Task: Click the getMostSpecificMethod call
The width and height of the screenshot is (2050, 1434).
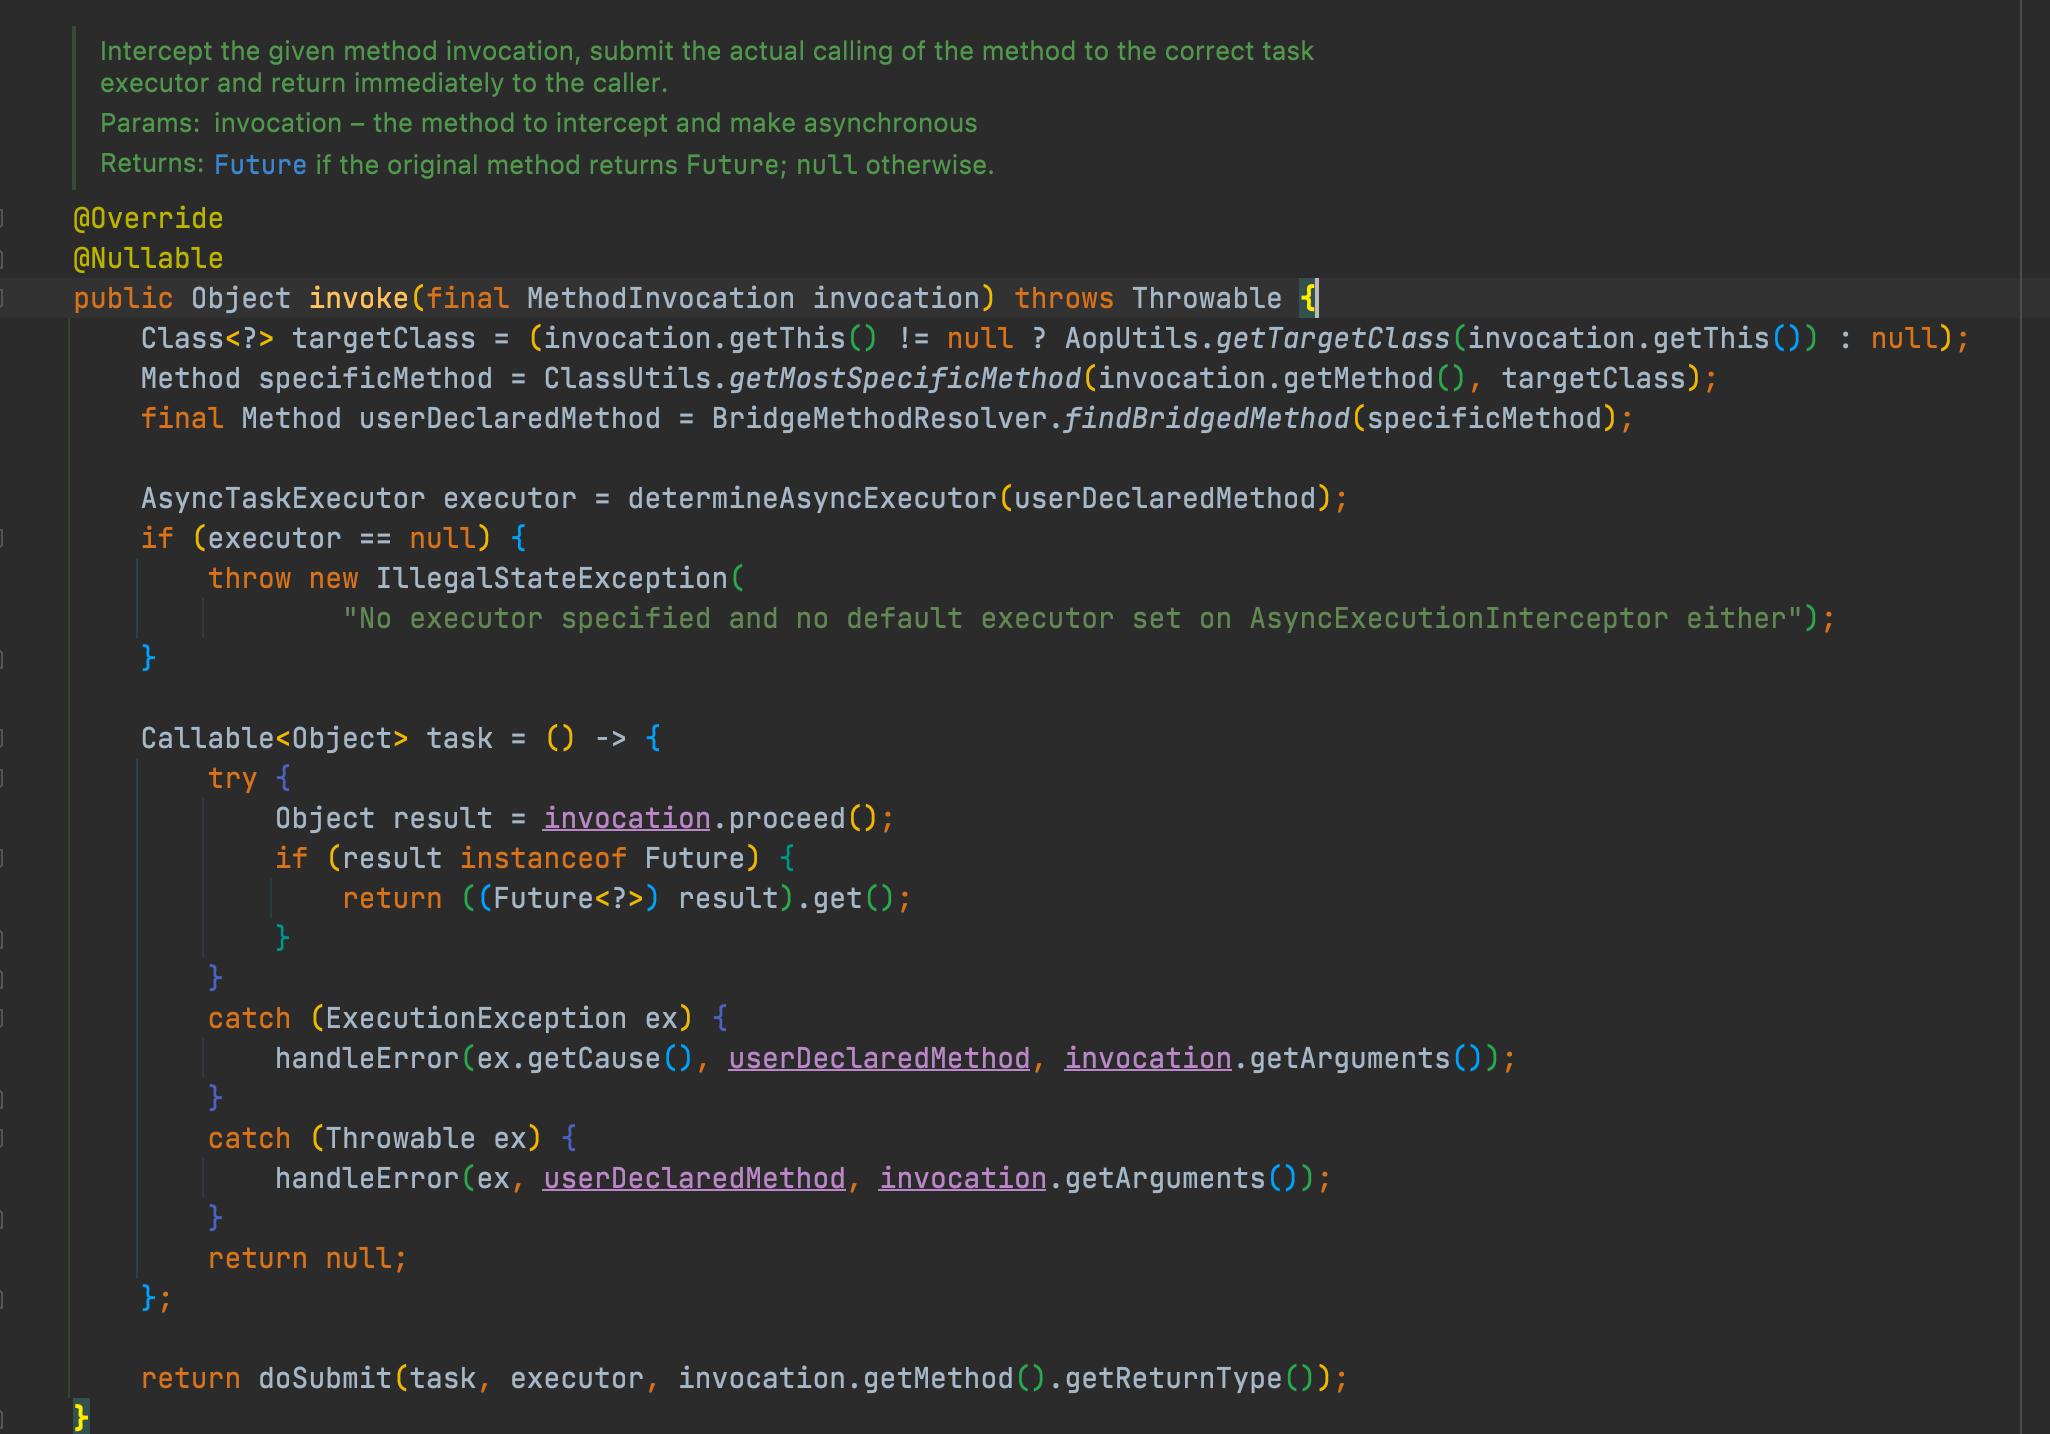Action: click(904, 378)
